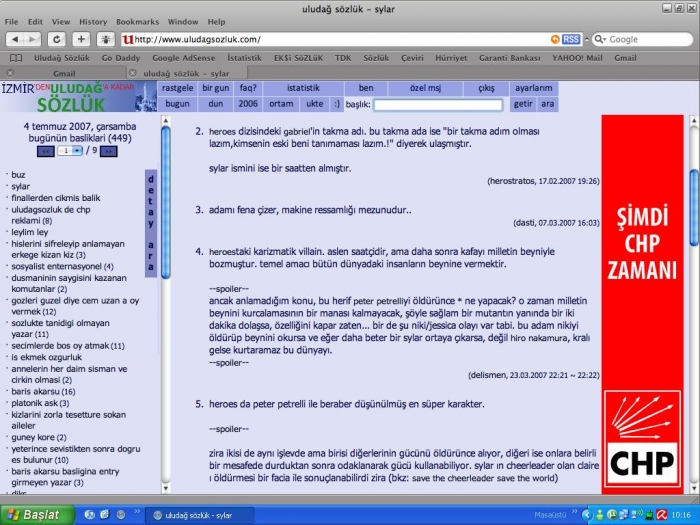
Task: Click the orange snapback icon in address bar
Action: click(x=555, y=39)
